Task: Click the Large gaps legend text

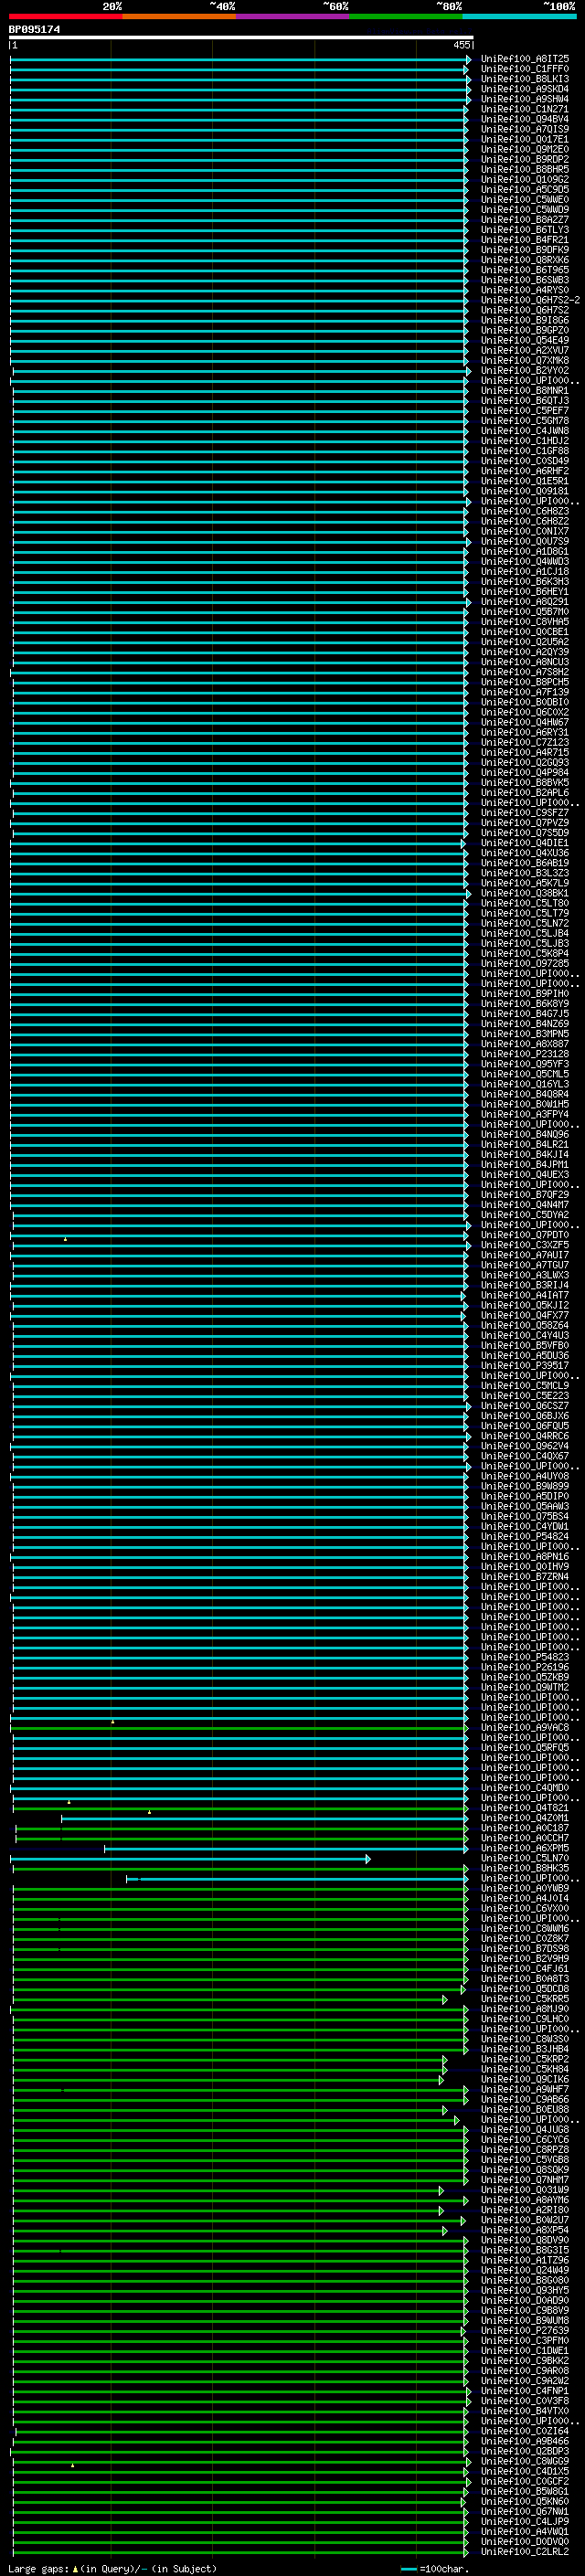Action: point(112,2569)
